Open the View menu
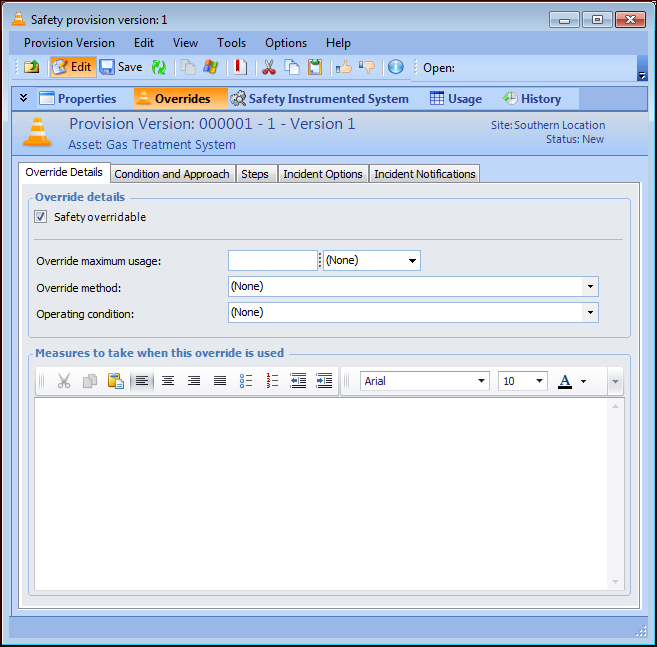 [185, 43]
